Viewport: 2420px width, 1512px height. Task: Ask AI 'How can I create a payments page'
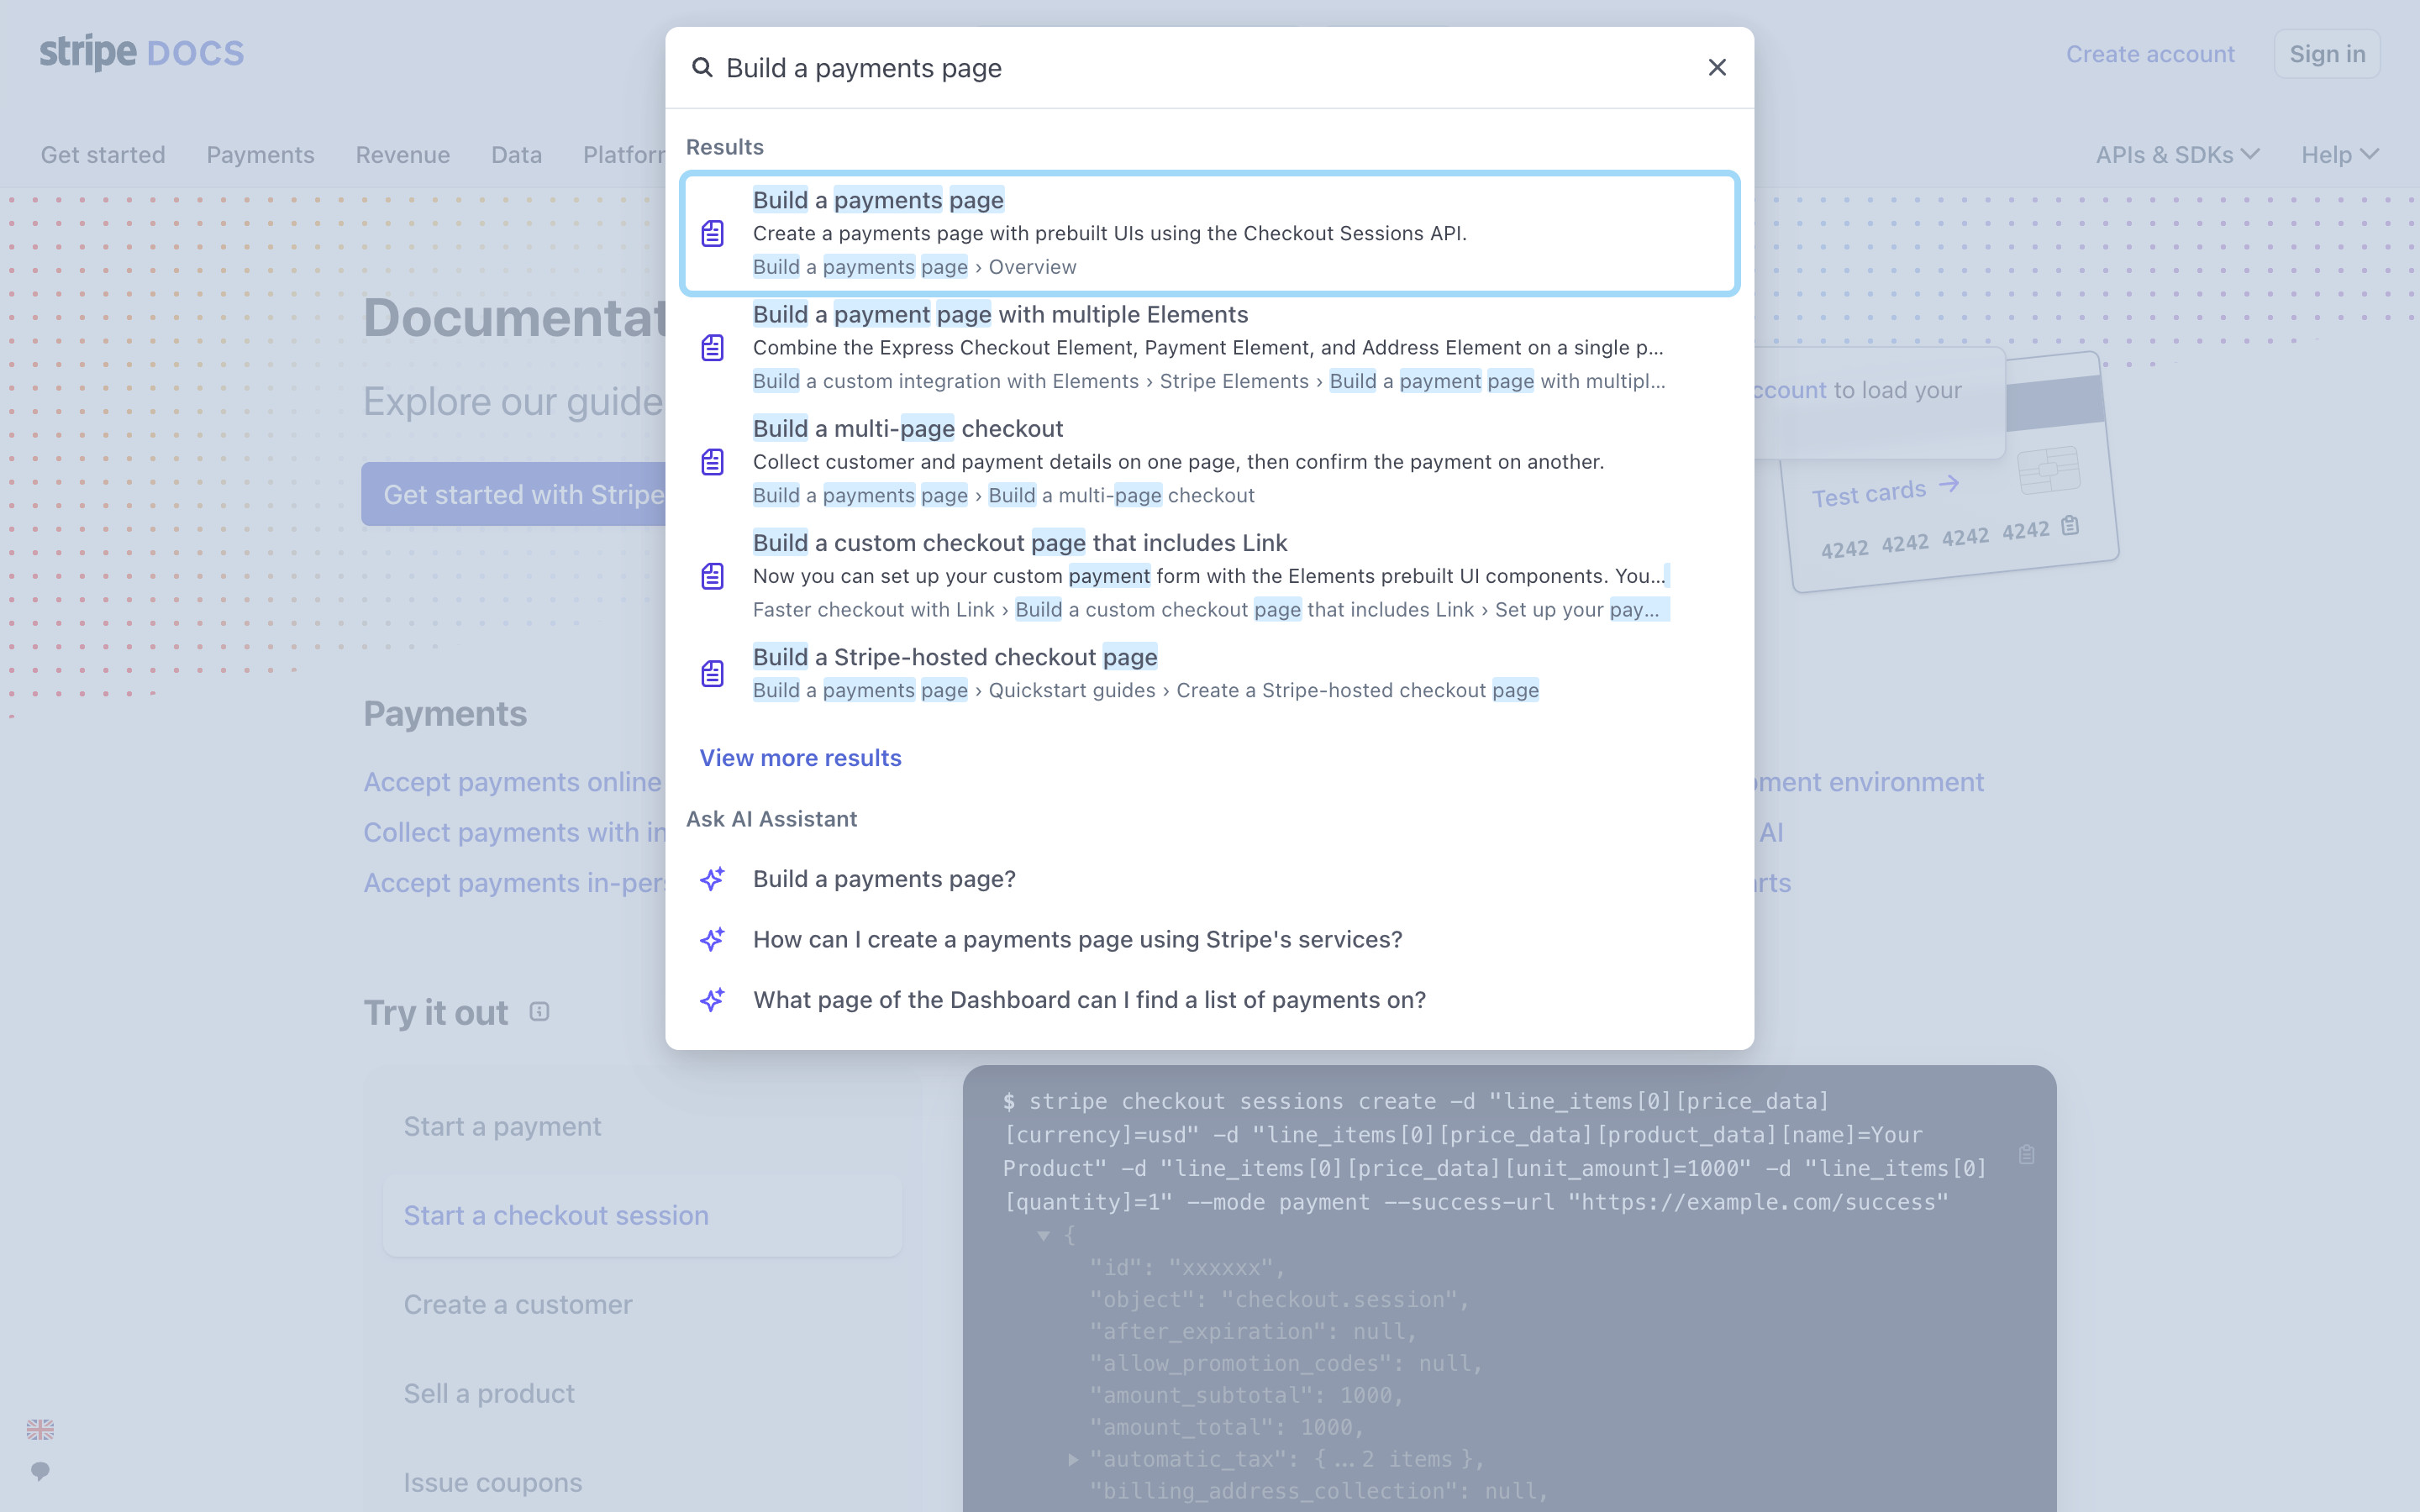[x=1209, y=939]
